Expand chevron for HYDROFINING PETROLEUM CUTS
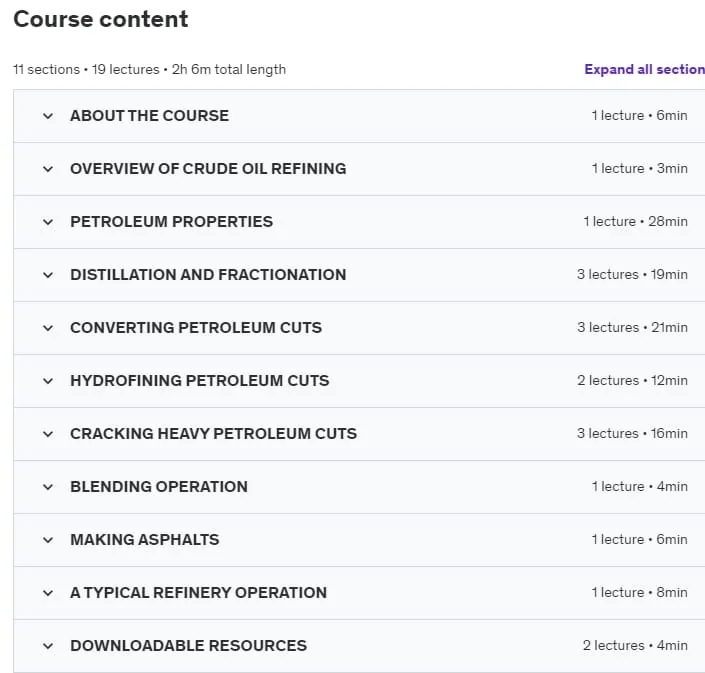The width and height of the screenshot is (705, 673). tap(48, 381)
